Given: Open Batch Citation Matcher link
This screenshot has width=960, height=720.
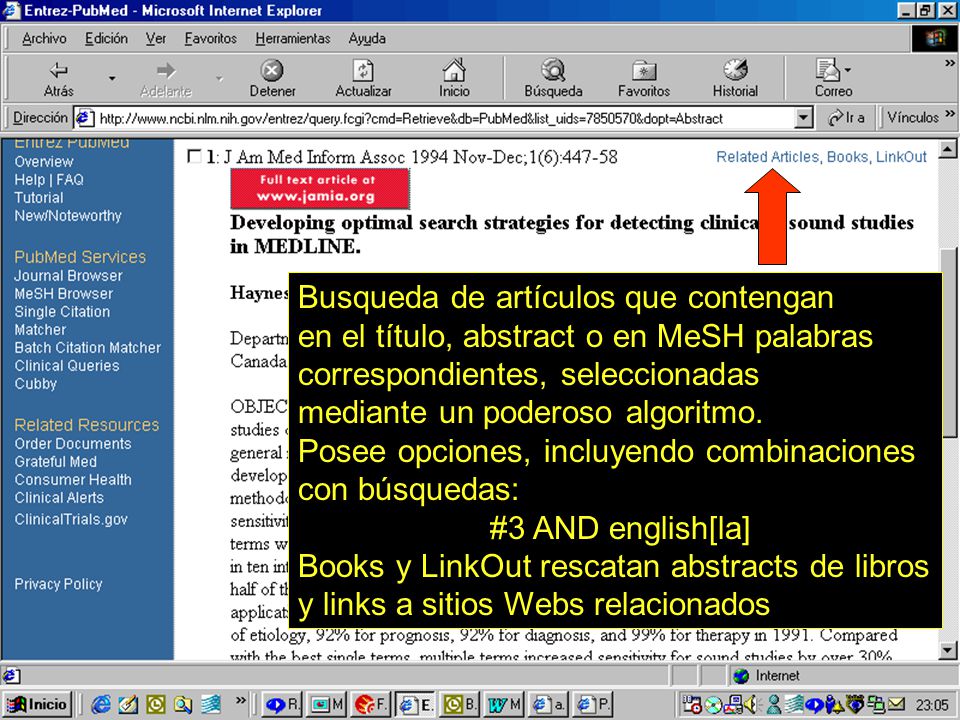Looking at the screenshot, I should 88,348.
